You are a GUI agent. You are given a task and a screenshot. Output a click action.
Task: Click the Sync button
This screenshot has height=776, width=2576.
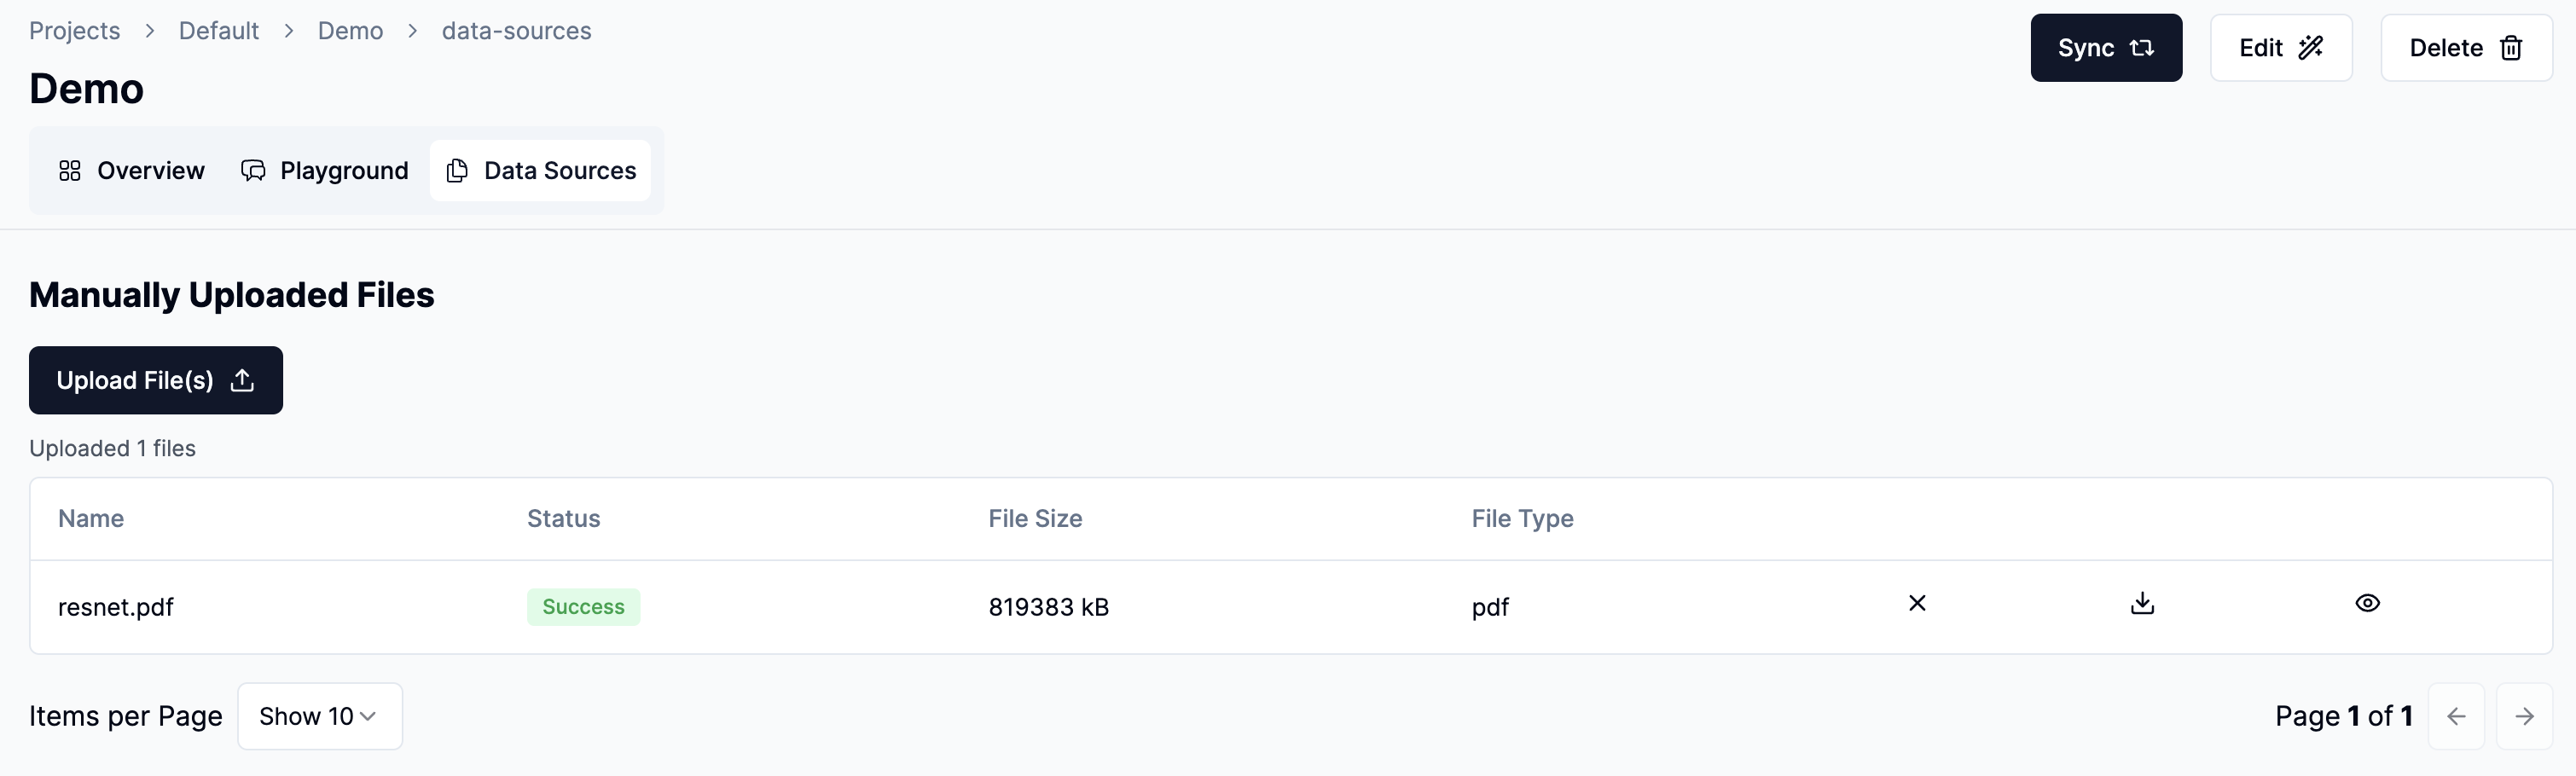(x=2106, y=47)
